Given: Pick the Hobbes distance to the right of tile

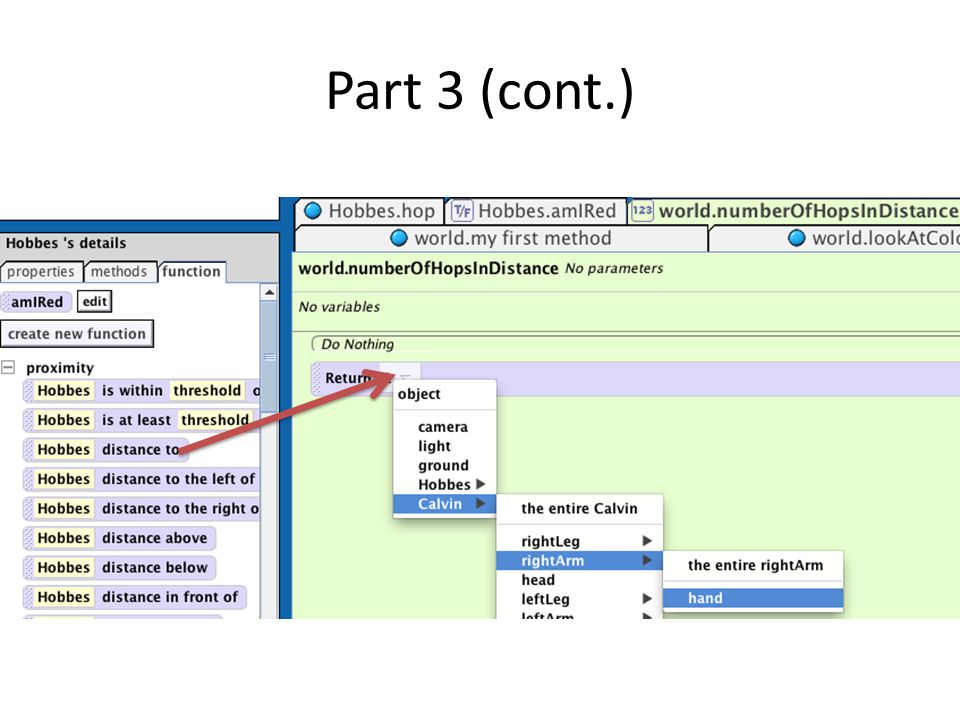Looking at the screenshot, I should point(142,508).
